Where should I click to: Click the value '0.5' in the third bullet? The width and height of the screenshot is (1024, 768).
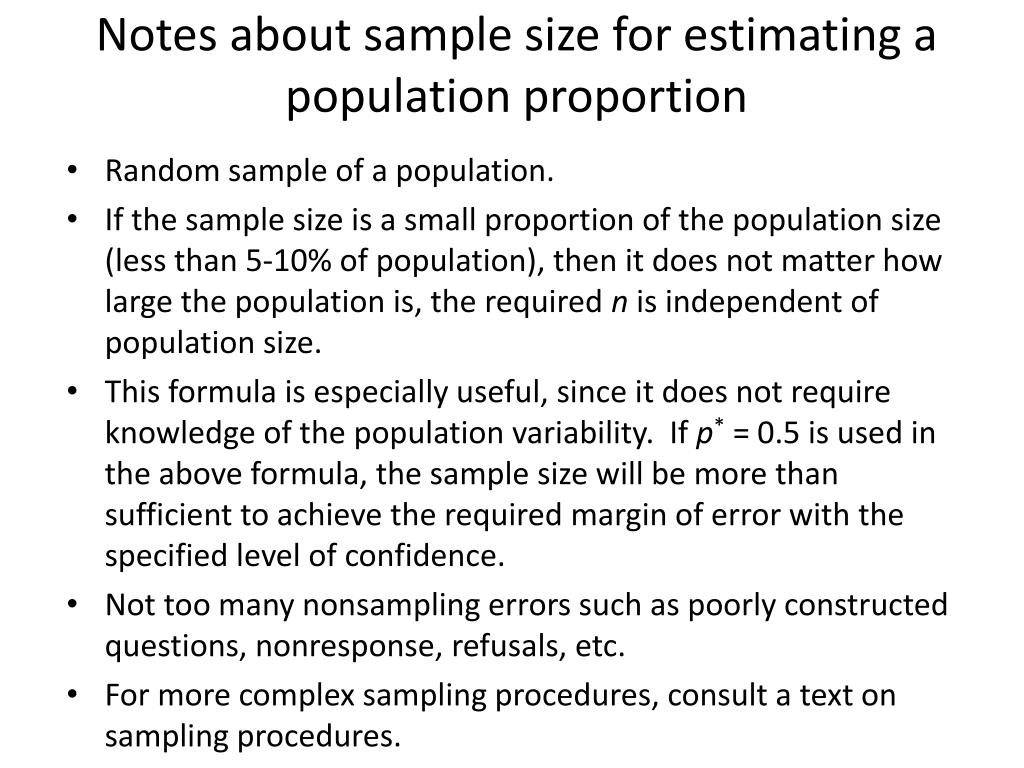pyautogui.click(x=778, y=432)
